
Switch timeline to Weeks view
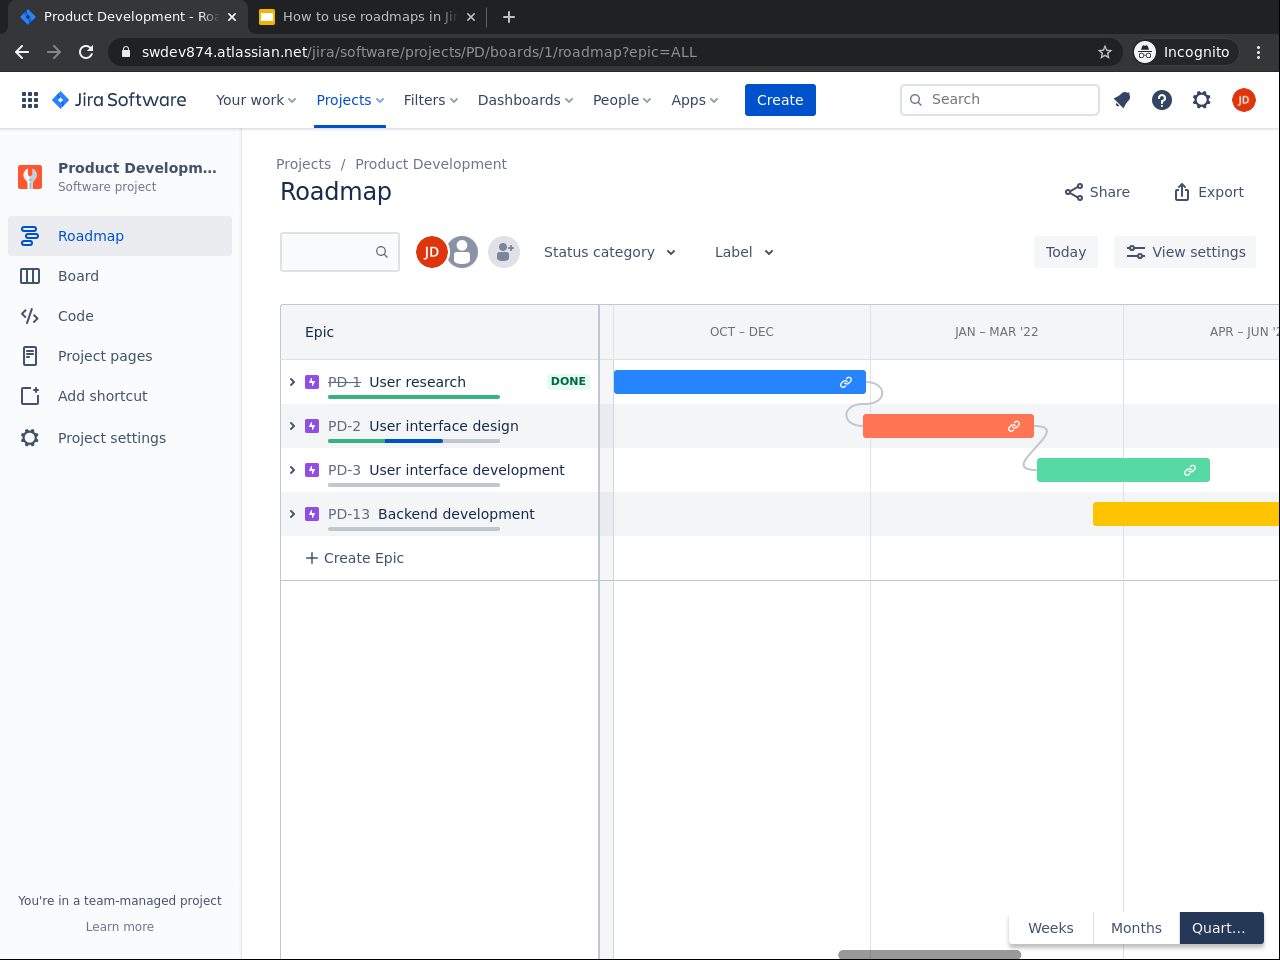[1050, 928]
